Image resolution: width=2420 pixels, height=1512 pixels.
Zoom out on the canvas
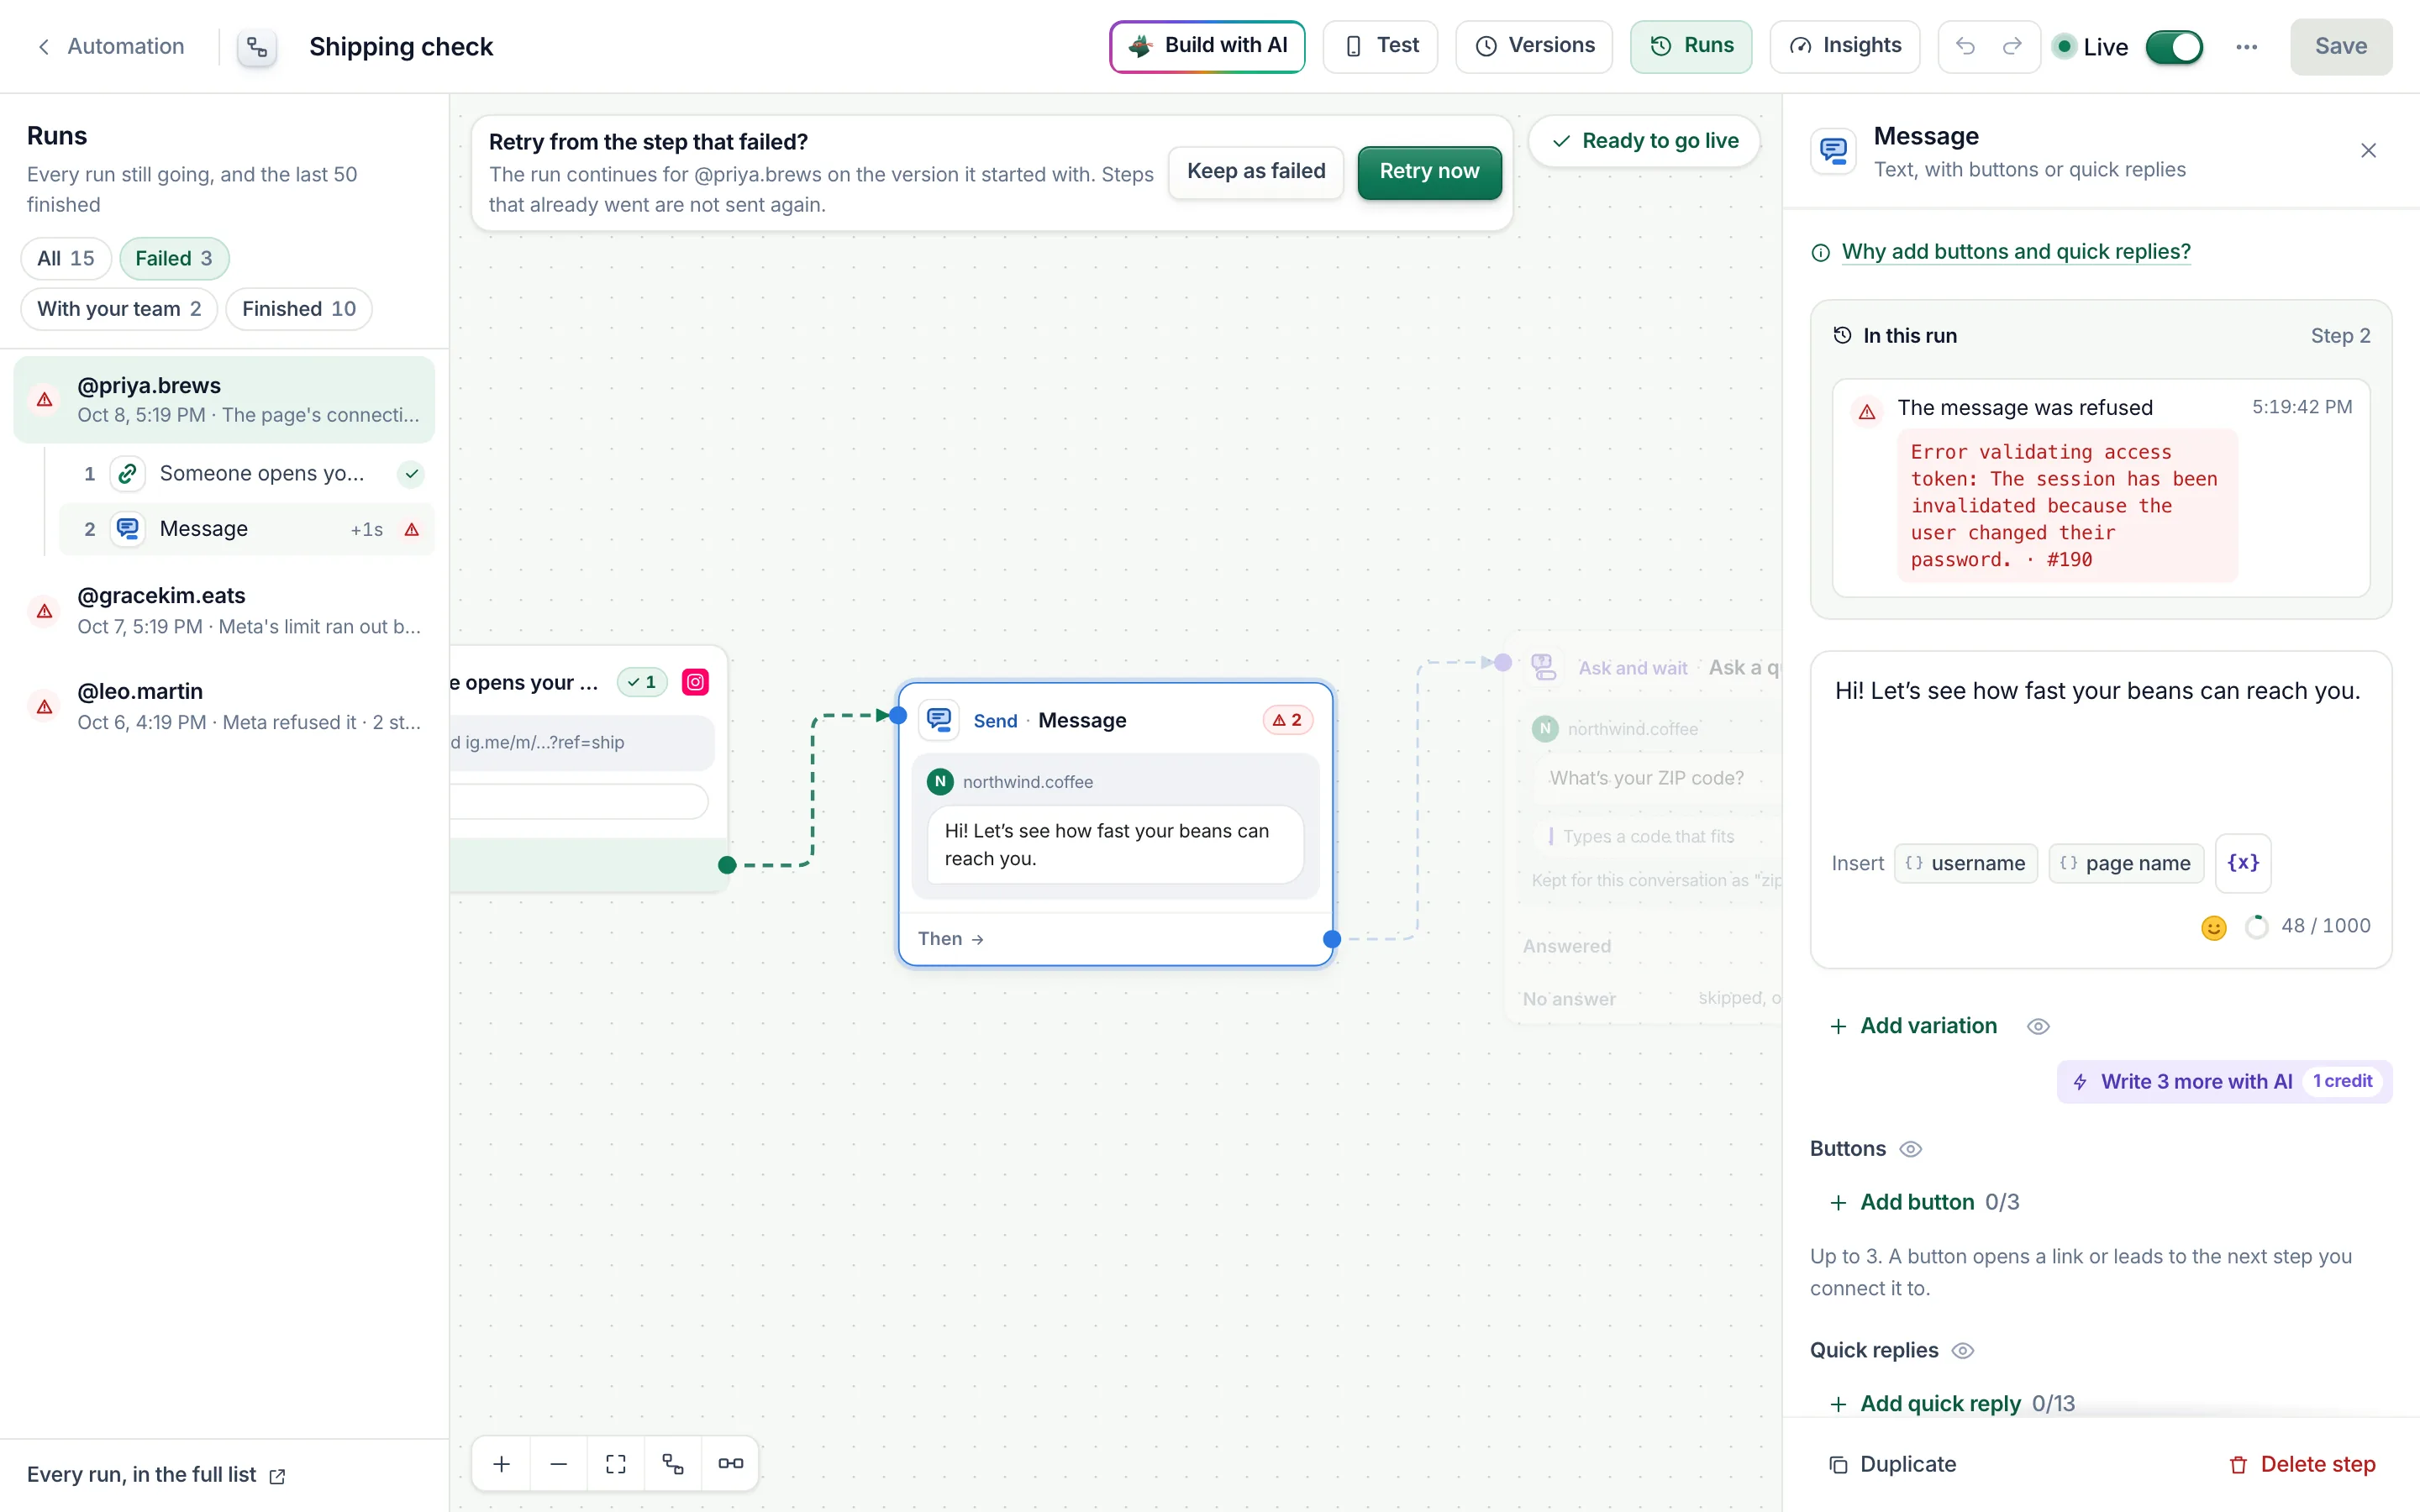point(559,1464)
